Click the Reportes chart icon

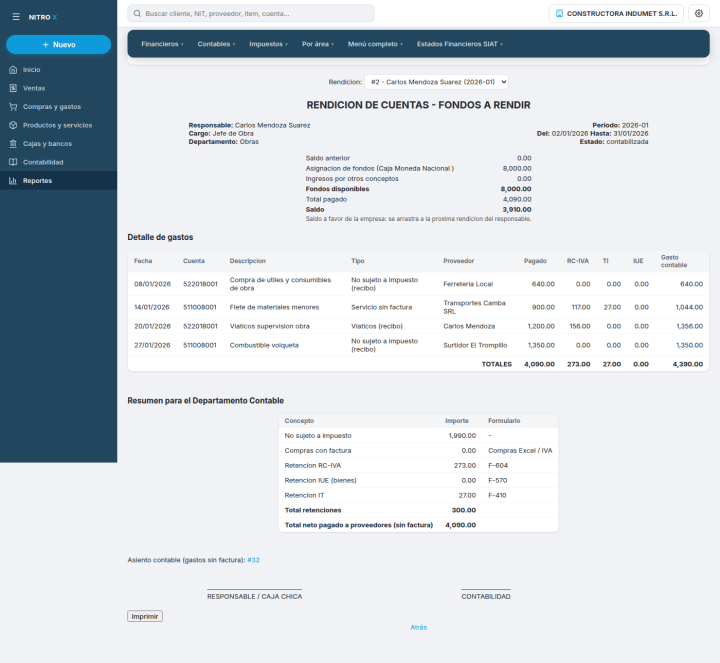(13, 180)
